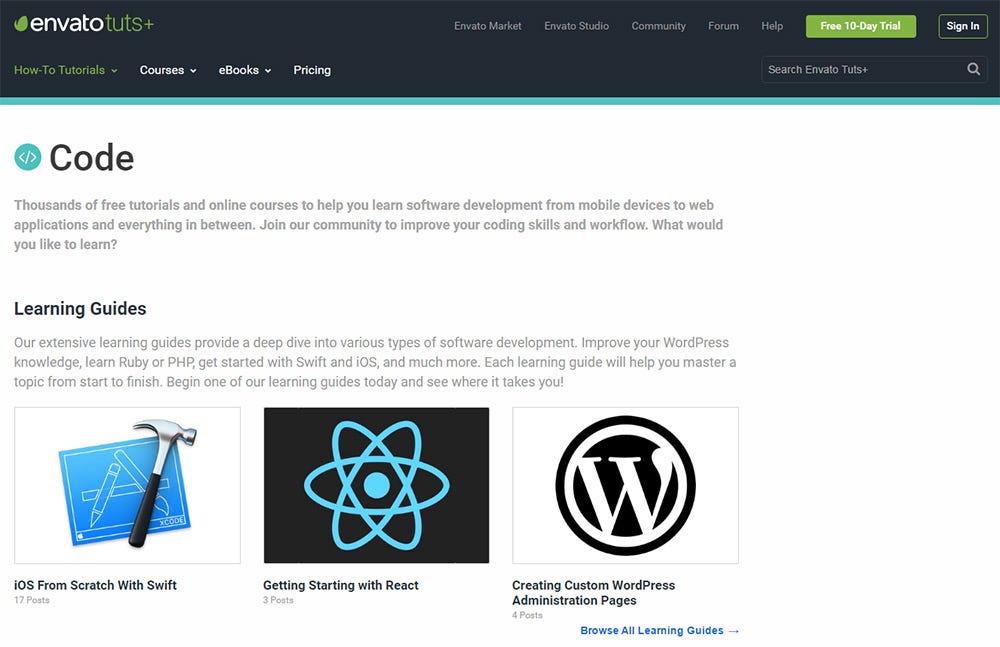Visit the Community page

pyautogui.click(x=658, y=26)
